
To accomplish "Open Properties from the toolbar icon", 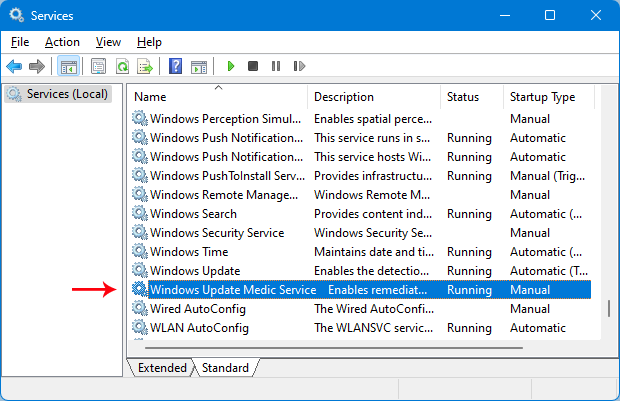I will pyautogui.click(x=98, y=66).
